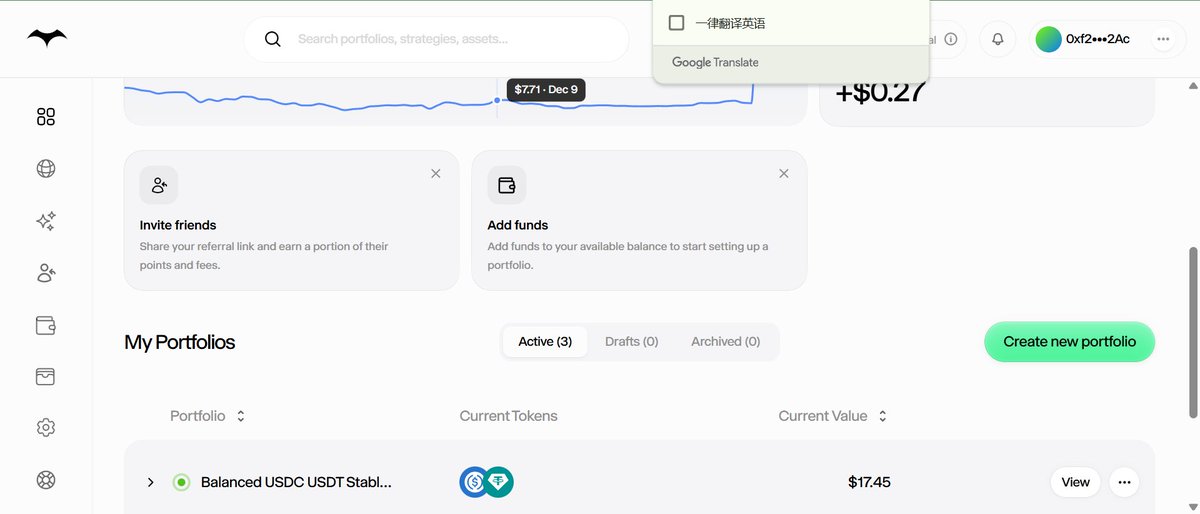Expand the Balanced USDC USDT portfolio row

[x=150, y=482]
